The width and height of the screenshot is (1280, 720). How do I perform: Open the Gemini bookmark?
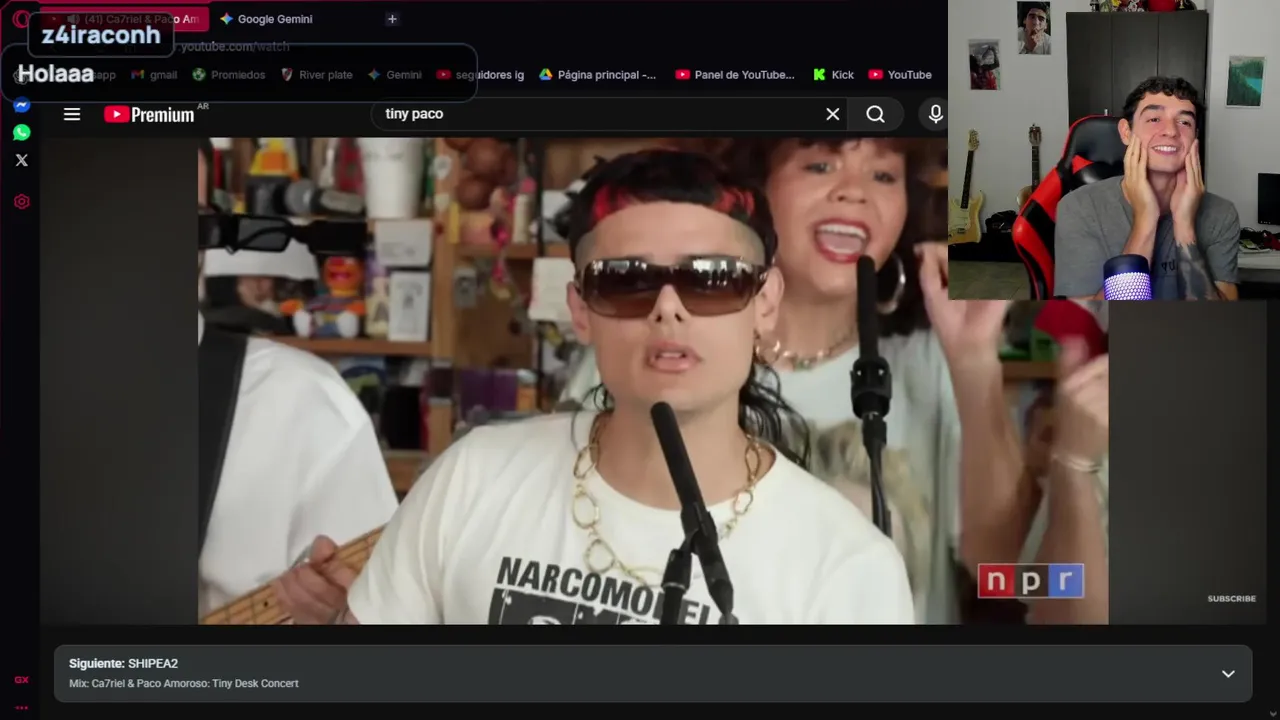394,75
